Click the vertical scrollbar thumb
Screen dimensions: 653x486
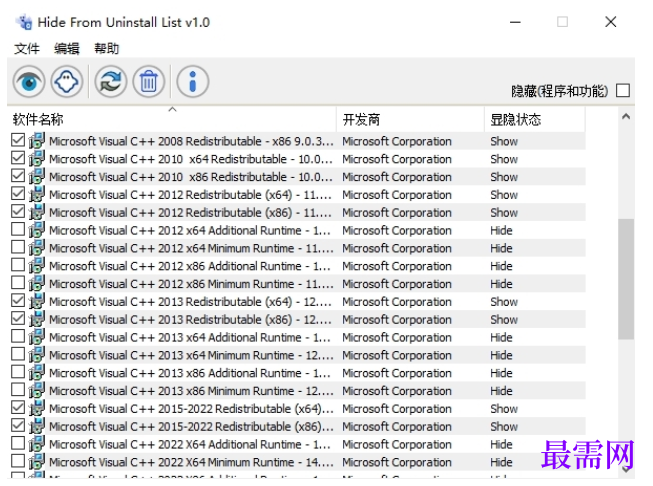(626, 279)
